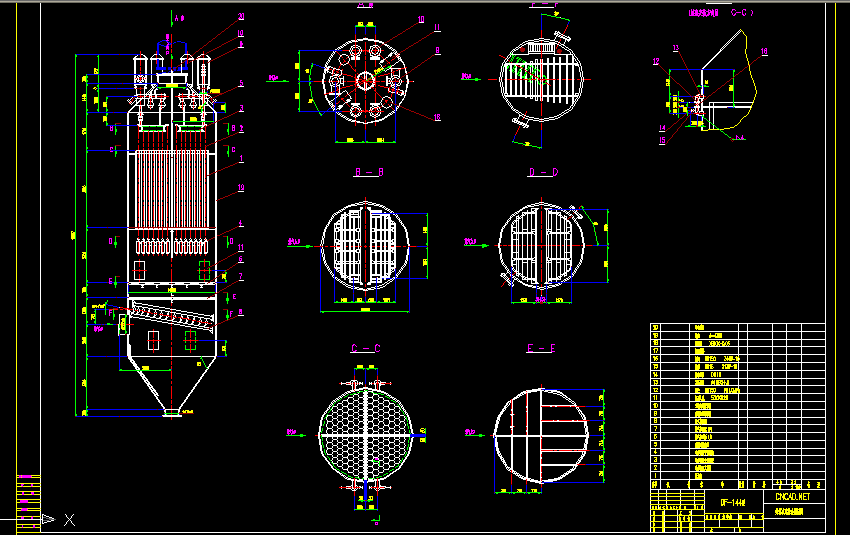Screen dimensions: 850x535
Task: Select the D – D section view label
Action: [x=543, y=172]
